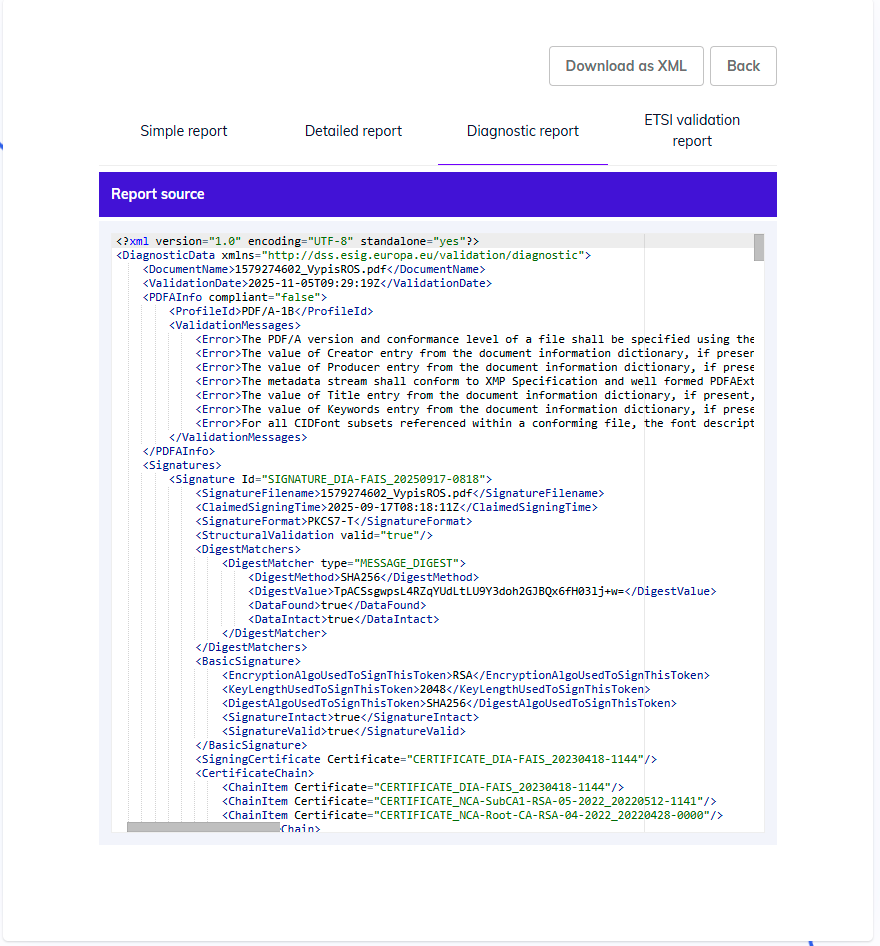
Task: Click the Back button
Action: (x=743, y=66)
